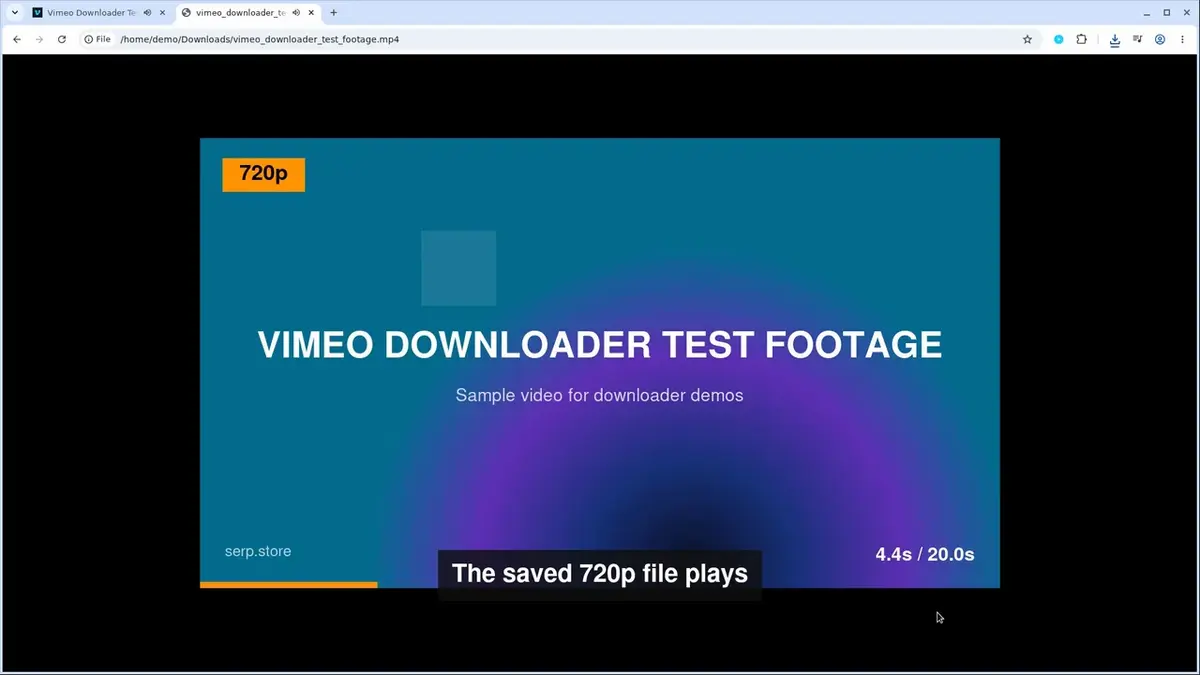Image resolution: width=1200 pixels, height=675 pixels.
Task: Open the profile avatar menu
Action: (1160, 39)
